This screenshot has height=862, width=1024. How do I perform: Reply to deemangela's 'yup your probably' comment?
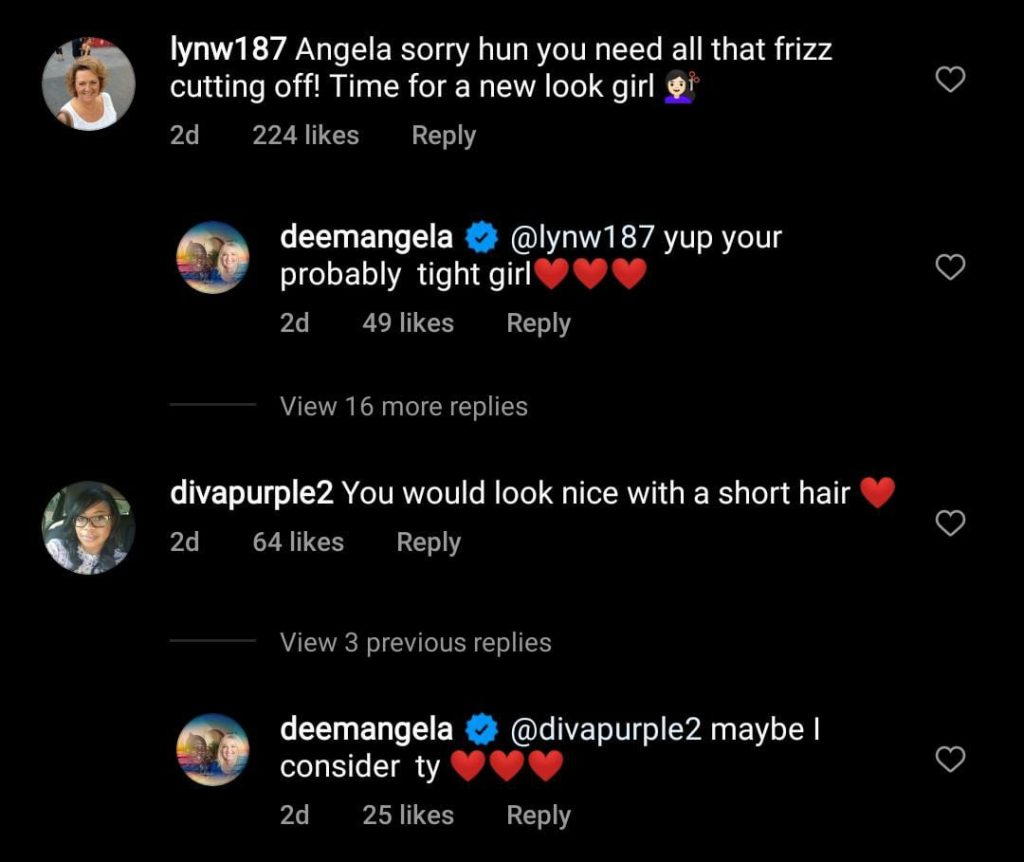[538, 323]
